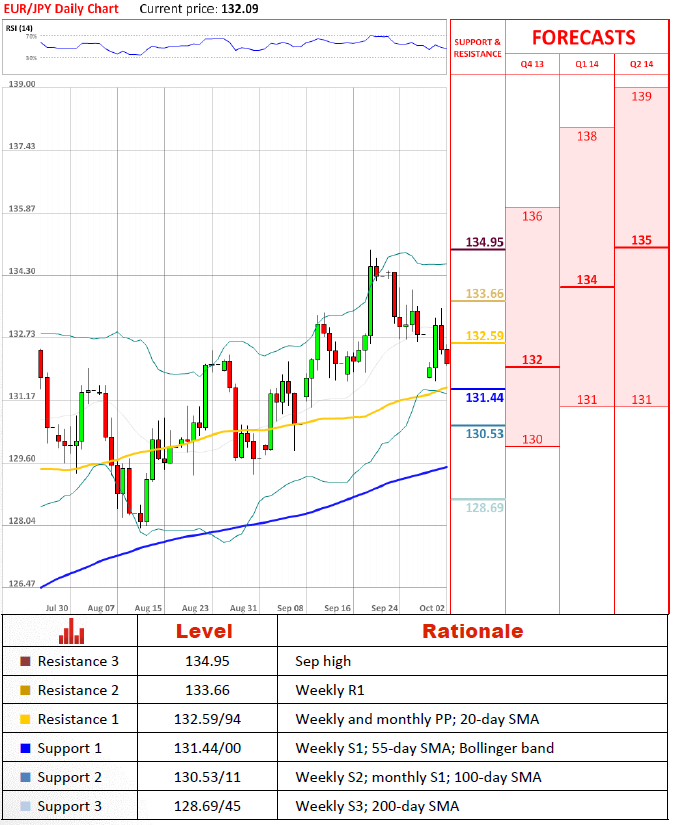This screenshot has height=825, width=673.
Task: Click the Support & Resistance column header
Action: tap(478, 48)
